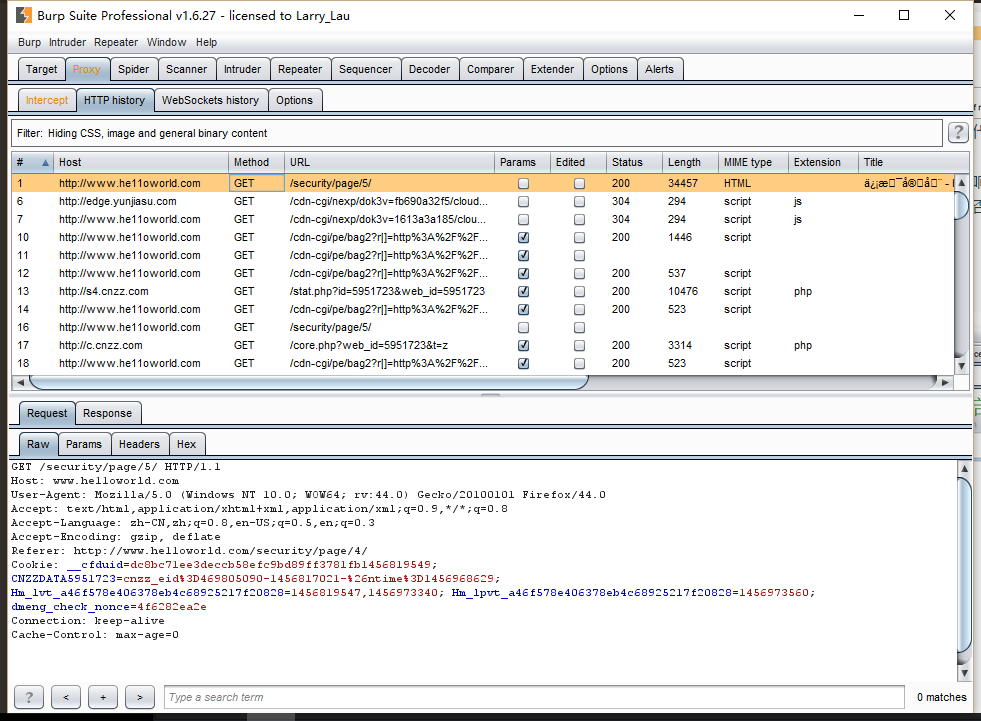Go to next search match arrow
981x721 pixels.
point(140,697)
